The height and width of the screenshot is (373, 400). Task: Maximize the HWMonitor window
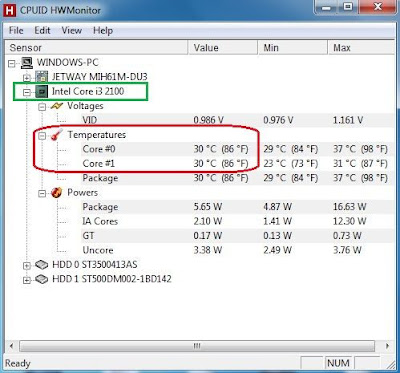[x=348, y=7]
